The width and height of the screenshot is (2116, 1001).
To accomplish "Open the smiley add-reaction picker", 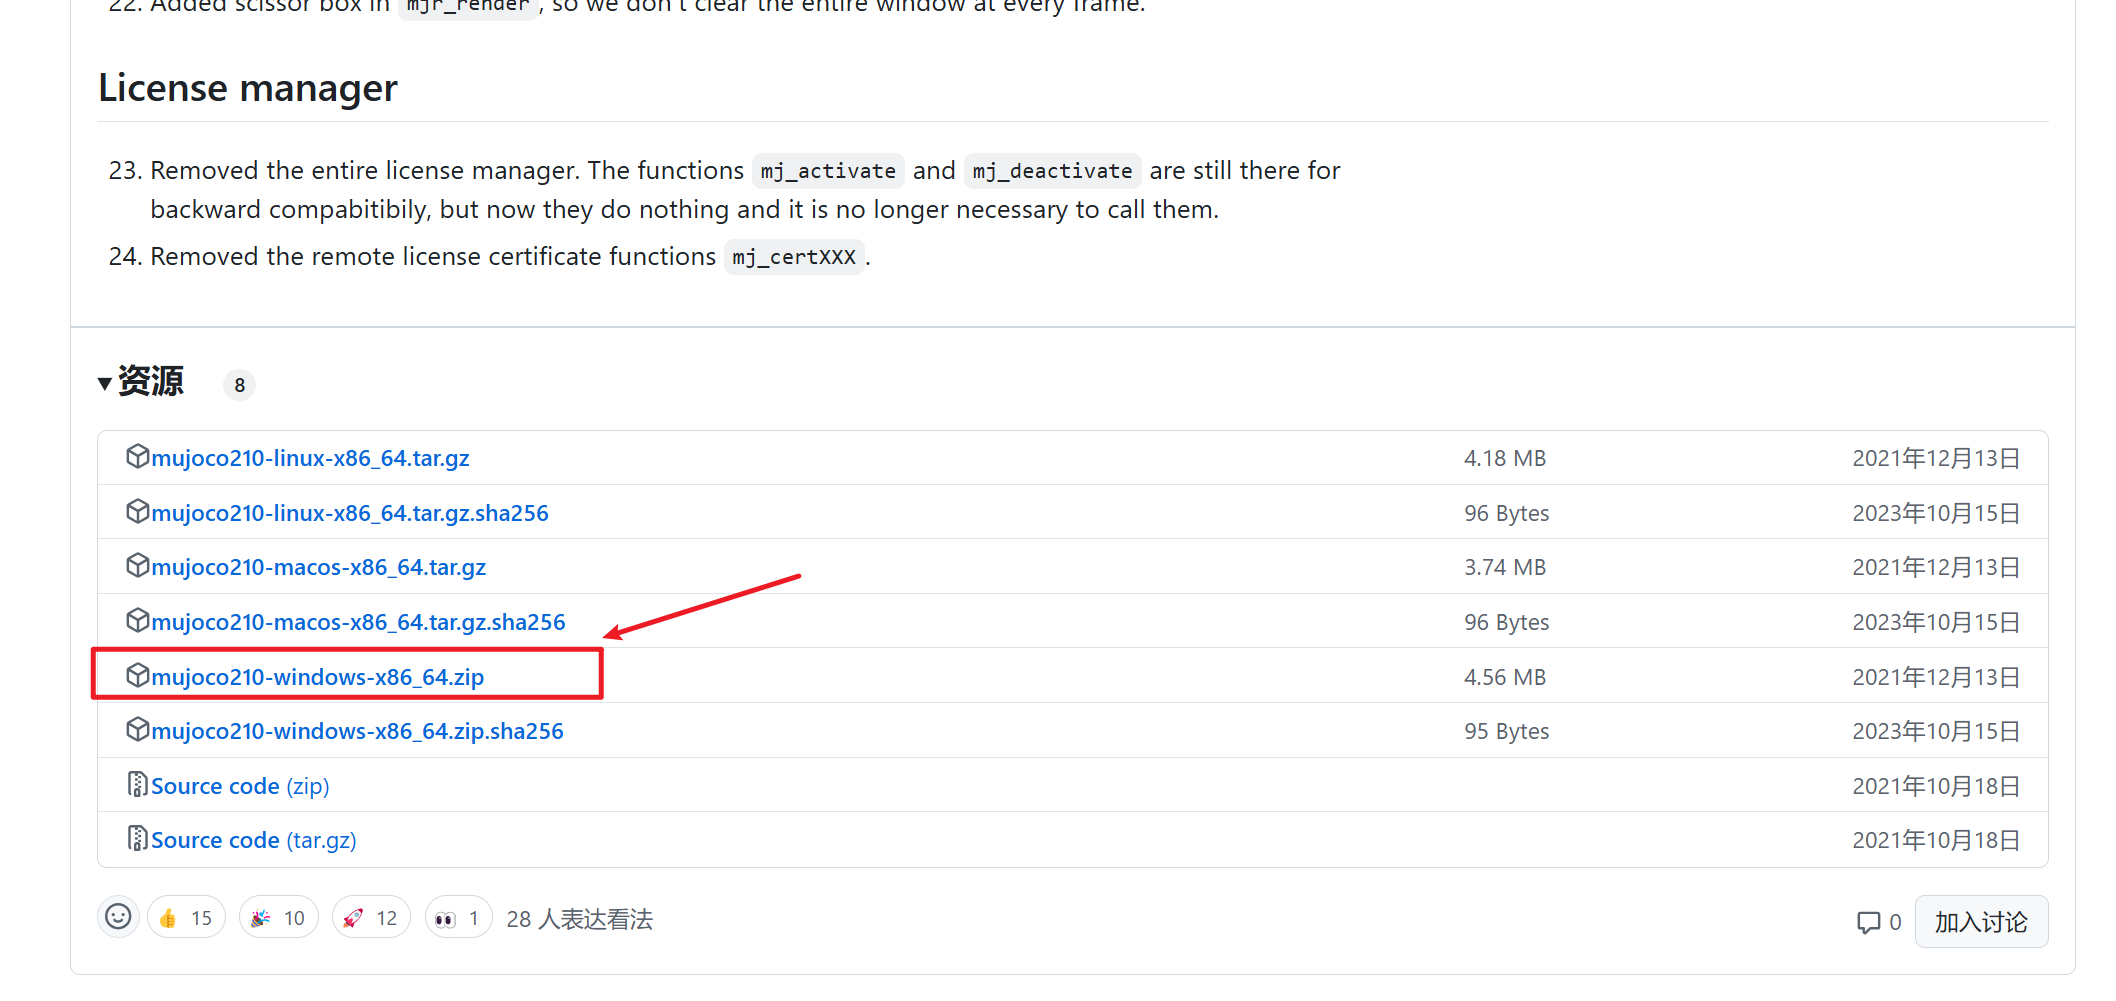I will pos(118,917).
